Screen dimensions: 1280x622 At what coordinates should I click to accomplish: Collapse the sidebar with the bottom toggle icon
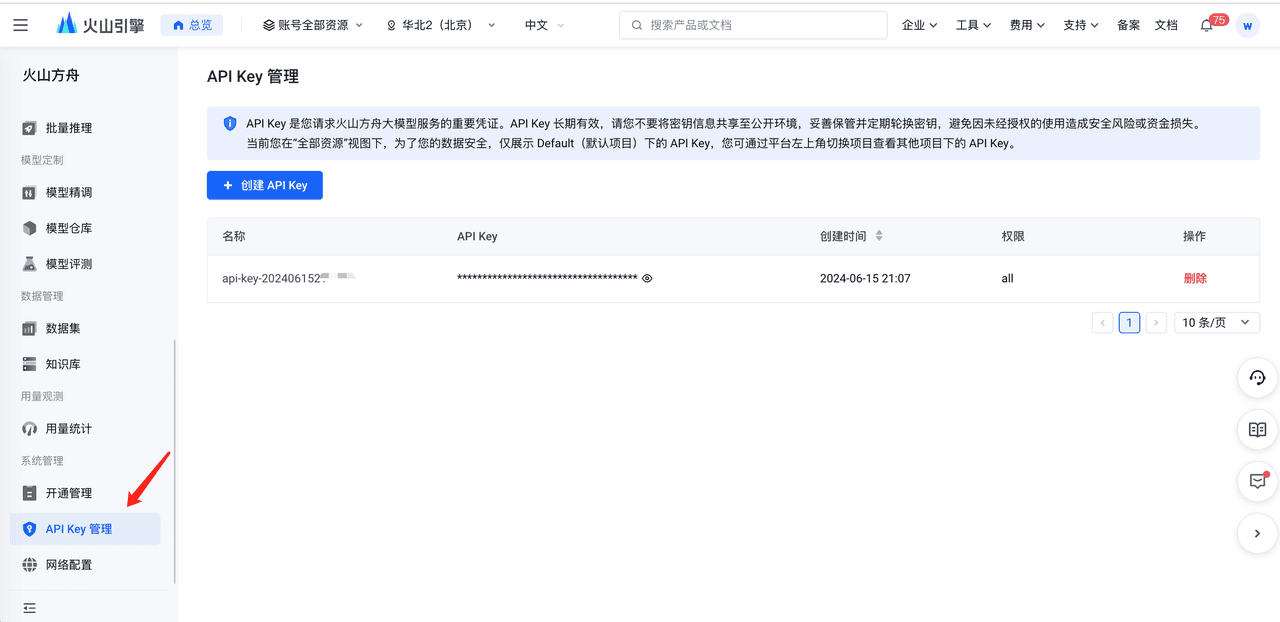(29, 607)
